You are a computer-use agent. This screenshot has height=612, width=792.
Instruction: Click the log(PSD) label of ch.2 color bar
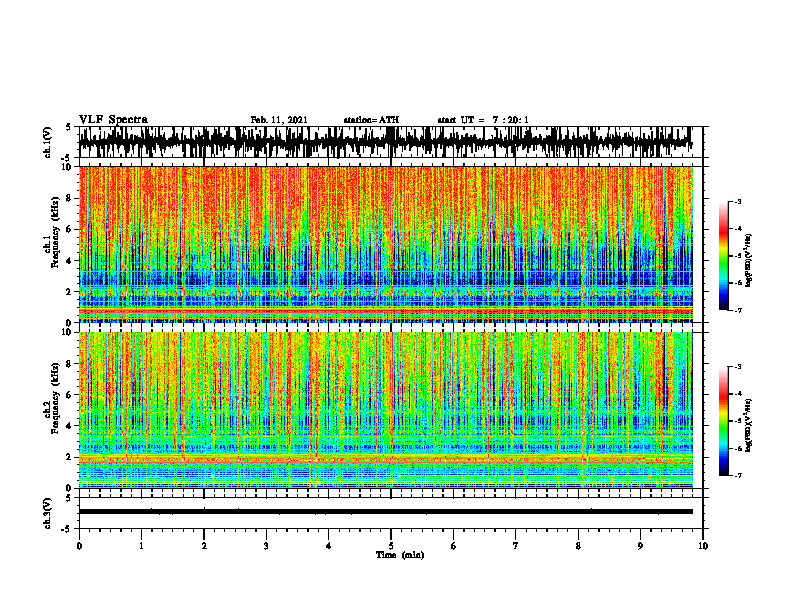[x=749, y=425]
